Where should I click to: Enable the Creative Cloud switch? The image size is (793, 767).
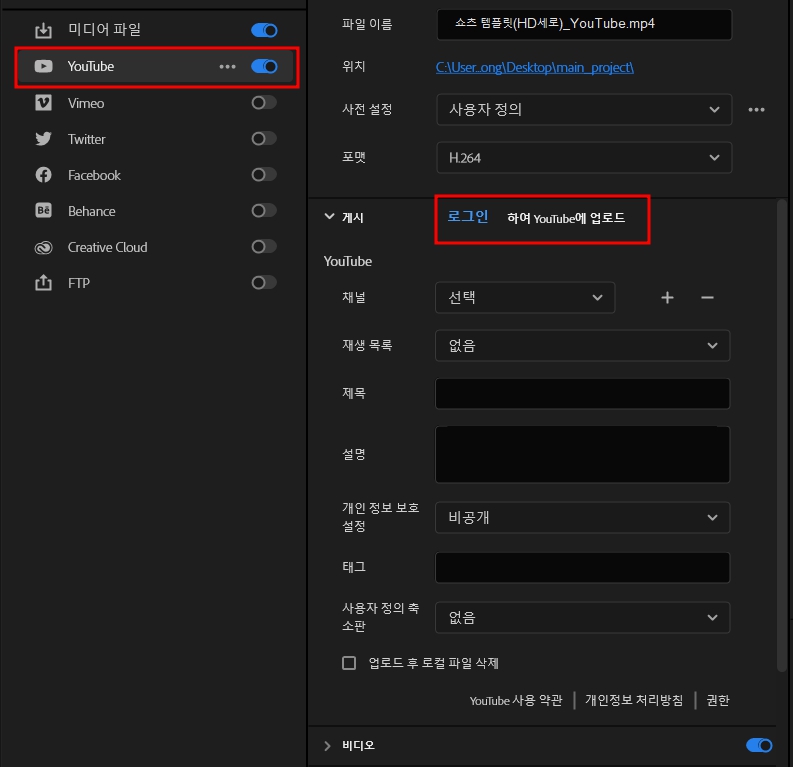pyautogui.click(x=264, y=247)
